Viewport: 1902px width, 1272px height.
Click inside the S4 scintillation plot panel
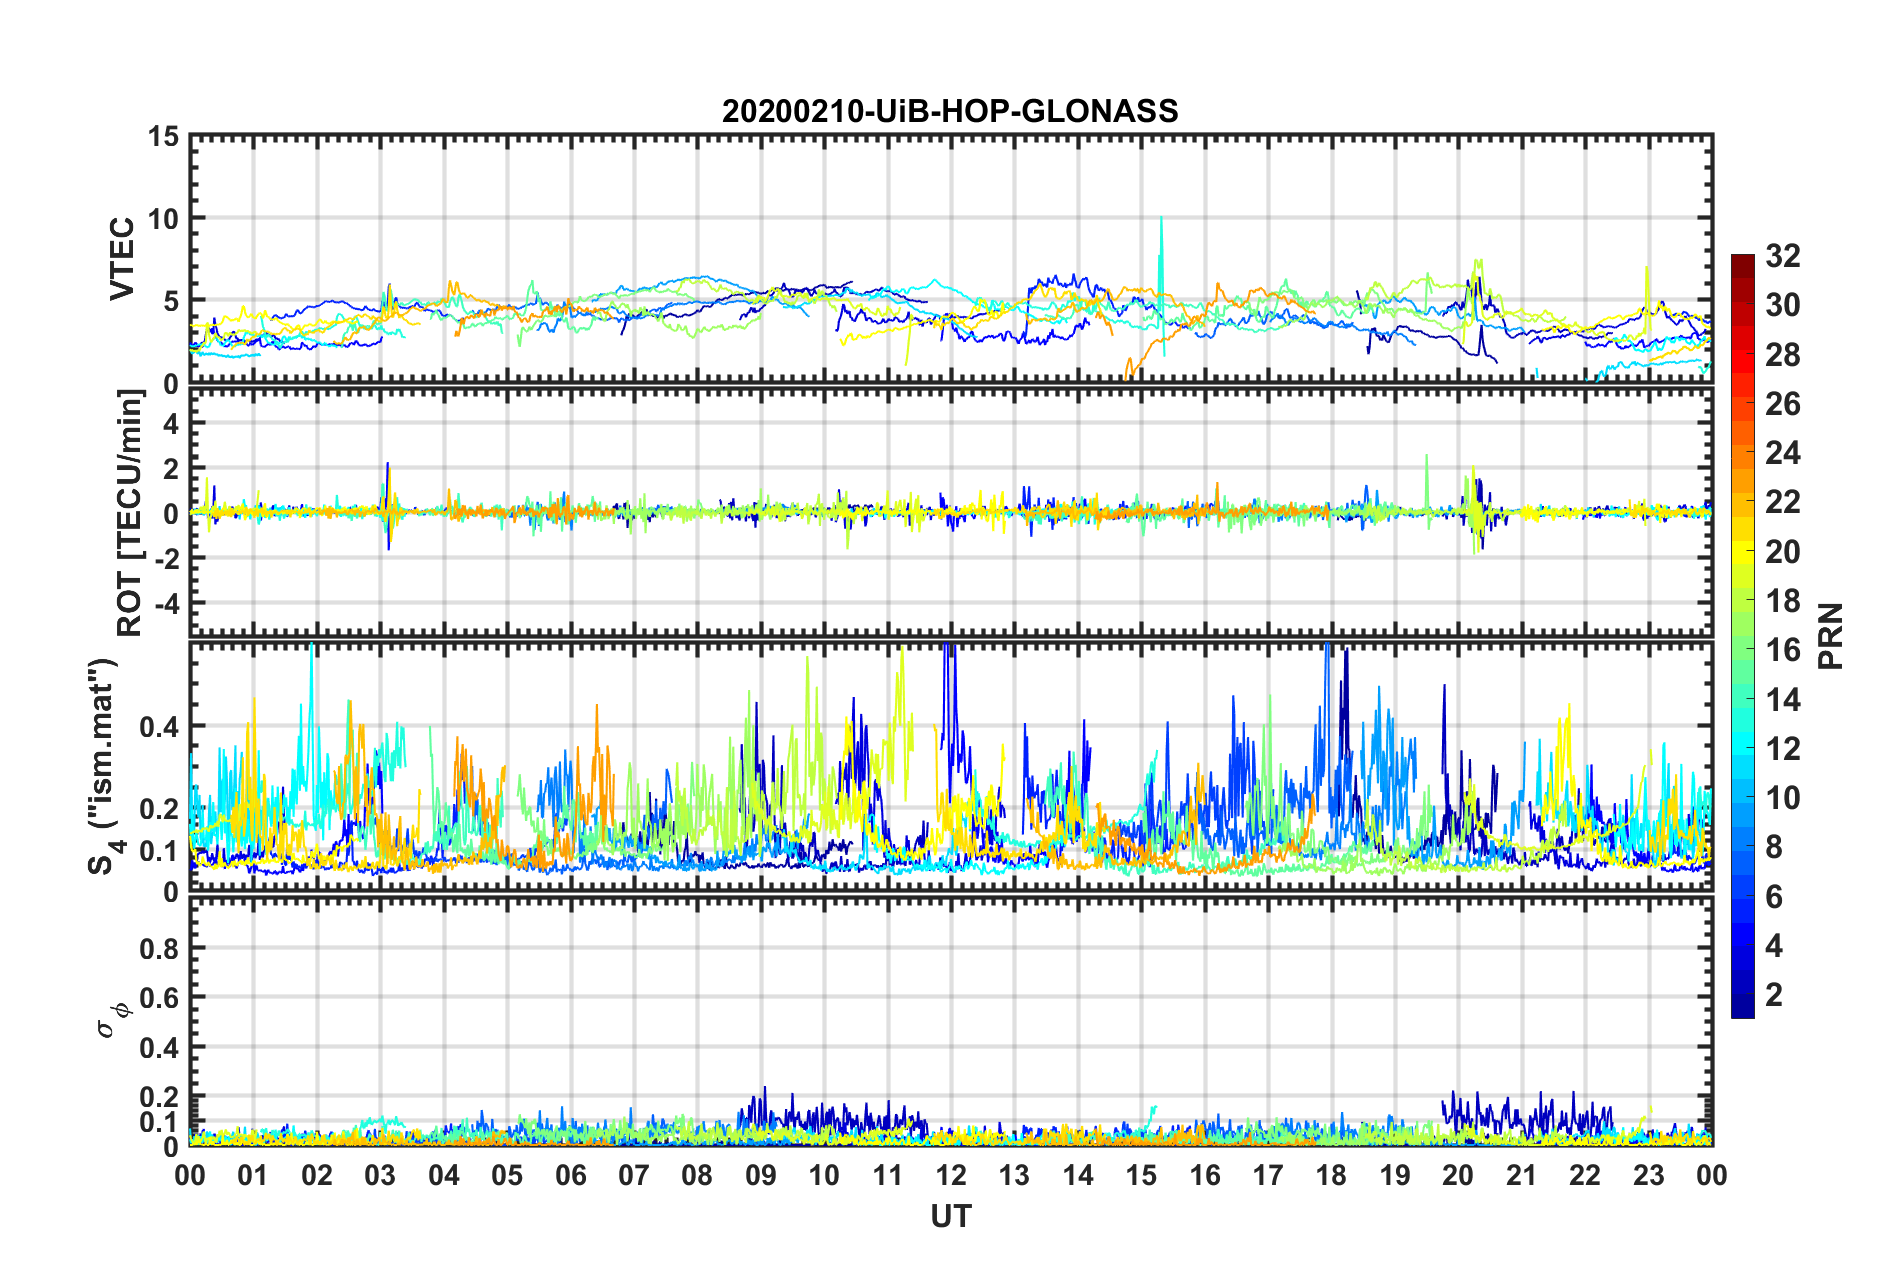[951, 766]
